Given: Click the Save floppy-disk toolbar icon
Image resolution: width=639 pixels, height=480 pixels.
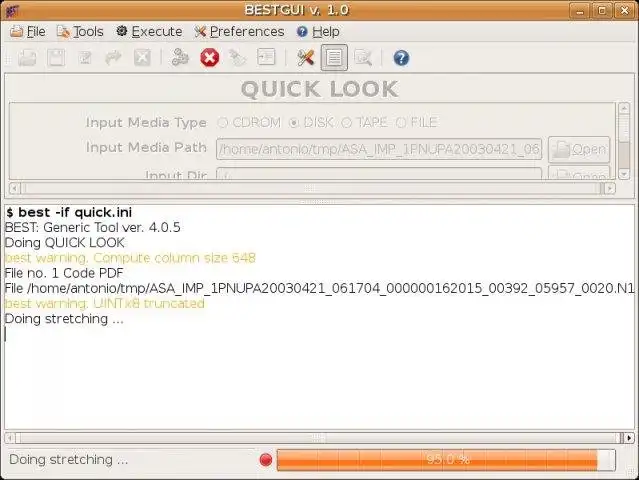Looking at the screenshot, I should [56, 58].
